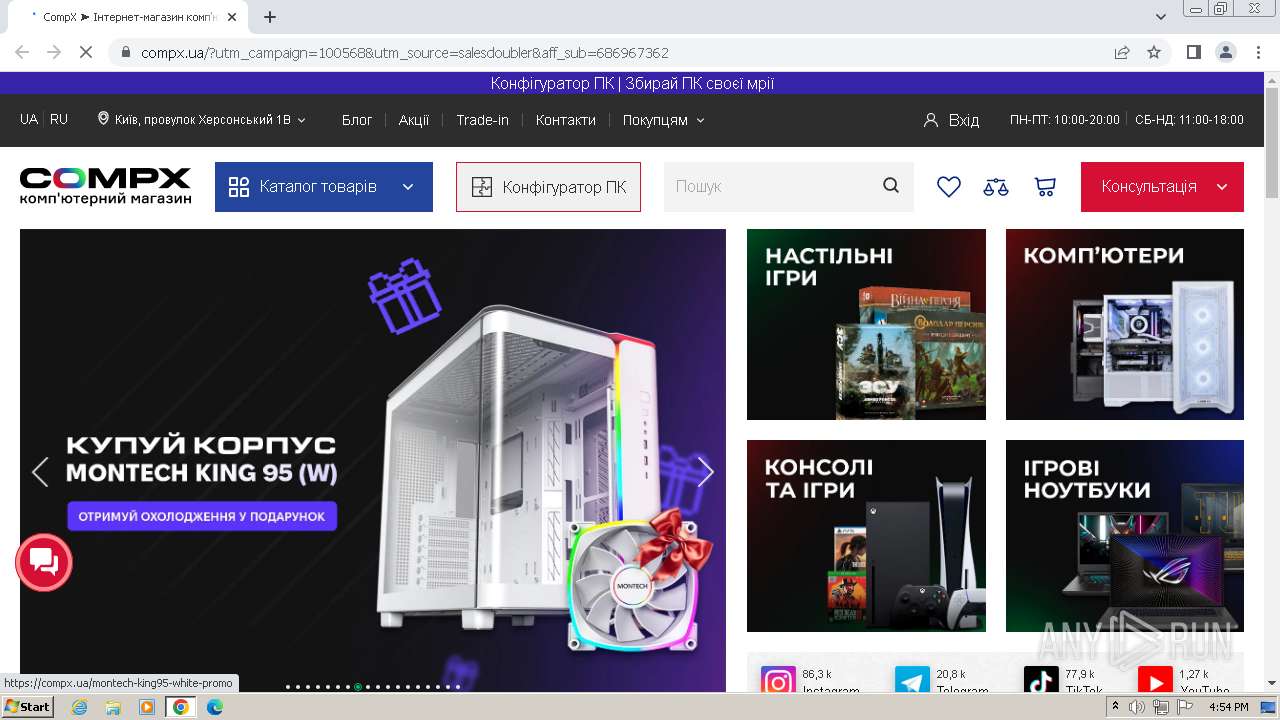
Task: Switch site language to RU
Action: 59,119
